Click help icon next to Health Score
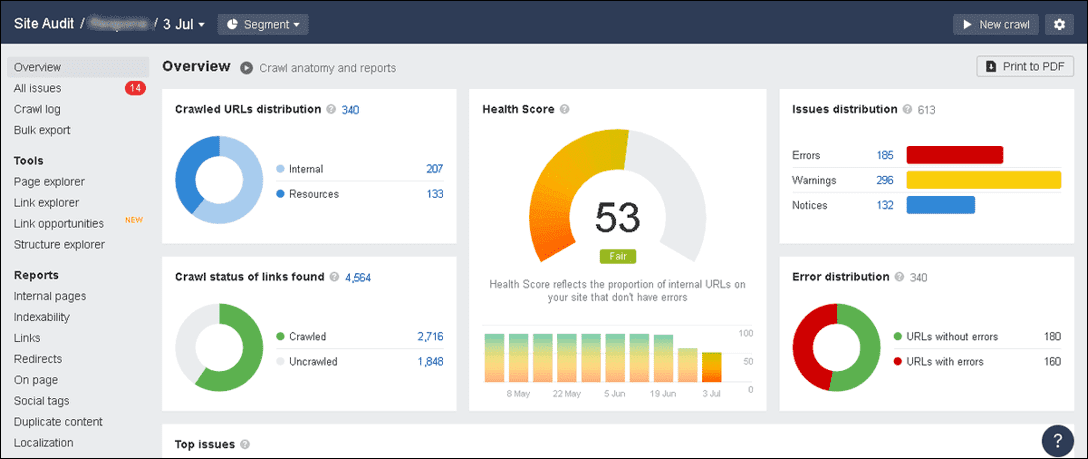 (x=564, y=110)
